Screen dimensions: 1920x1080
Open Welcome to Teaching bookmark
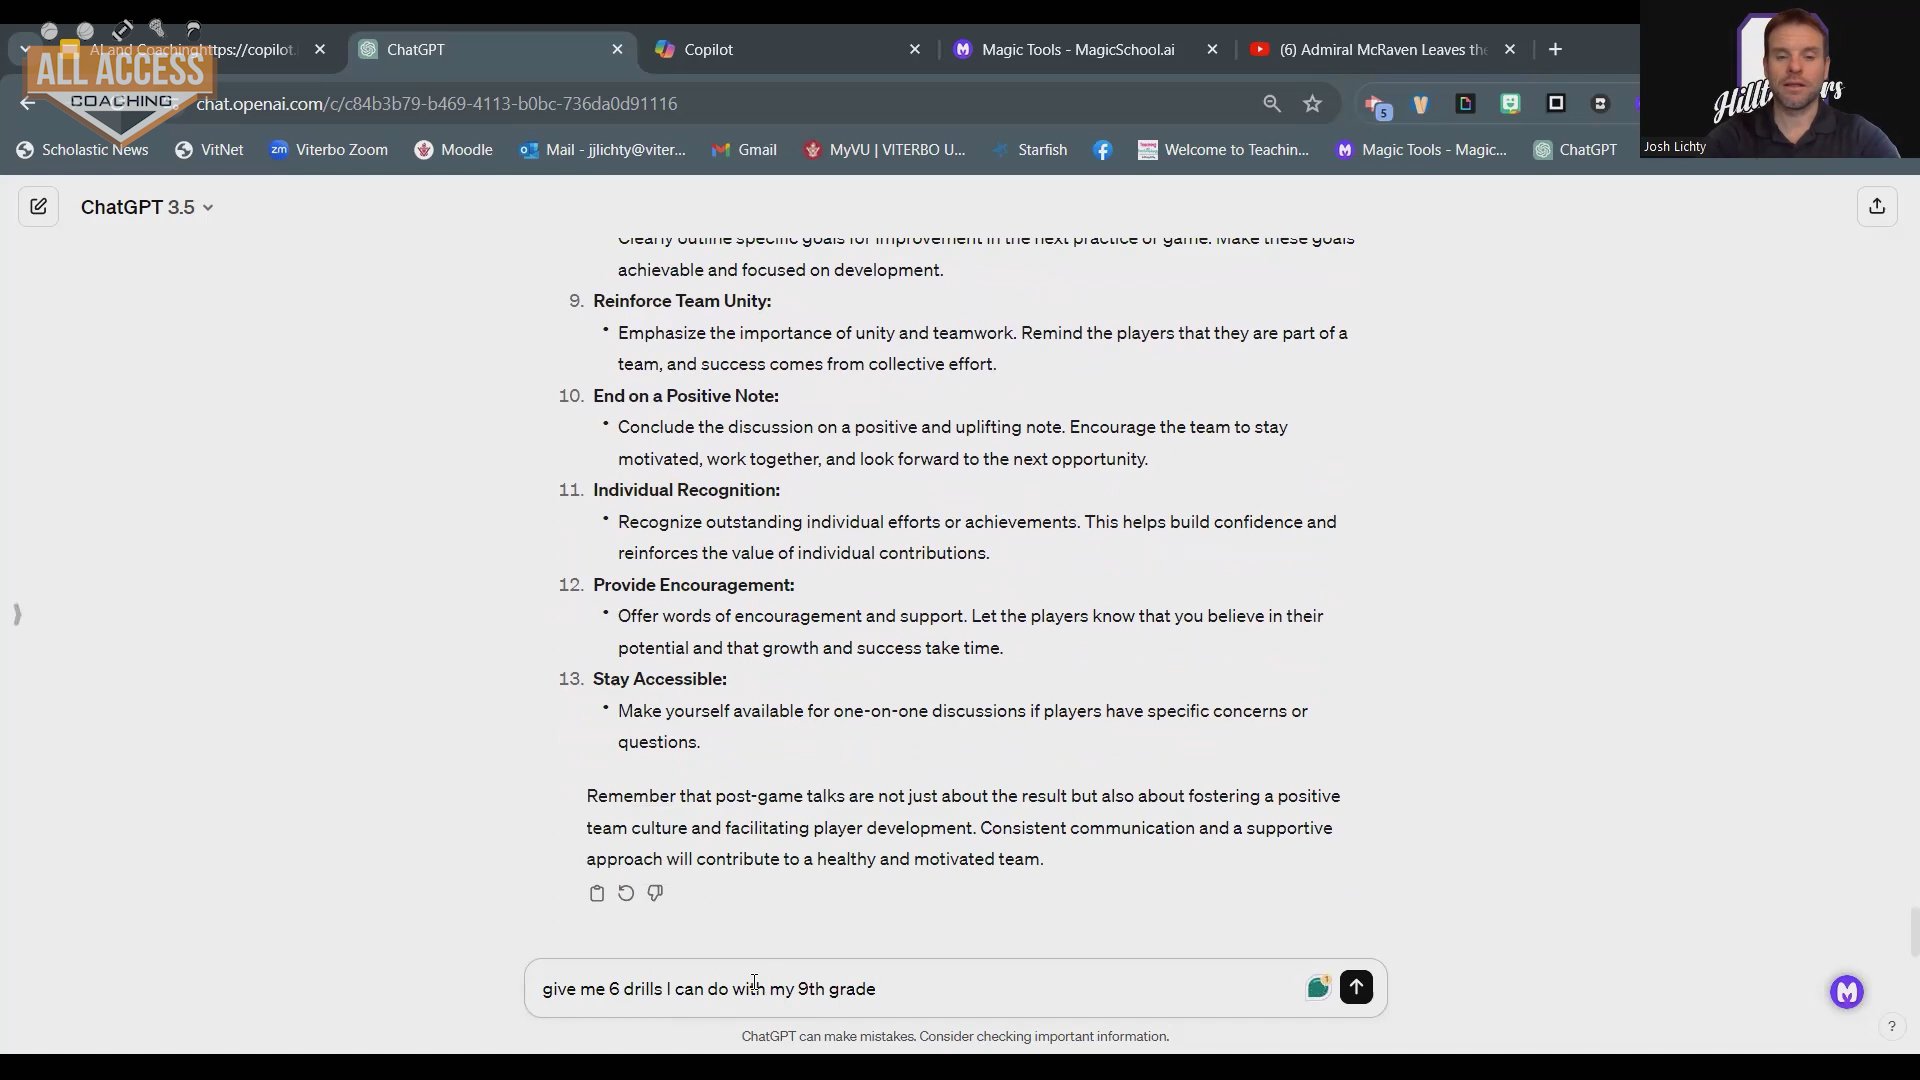pyautogui.click(x=1223, y=150)
